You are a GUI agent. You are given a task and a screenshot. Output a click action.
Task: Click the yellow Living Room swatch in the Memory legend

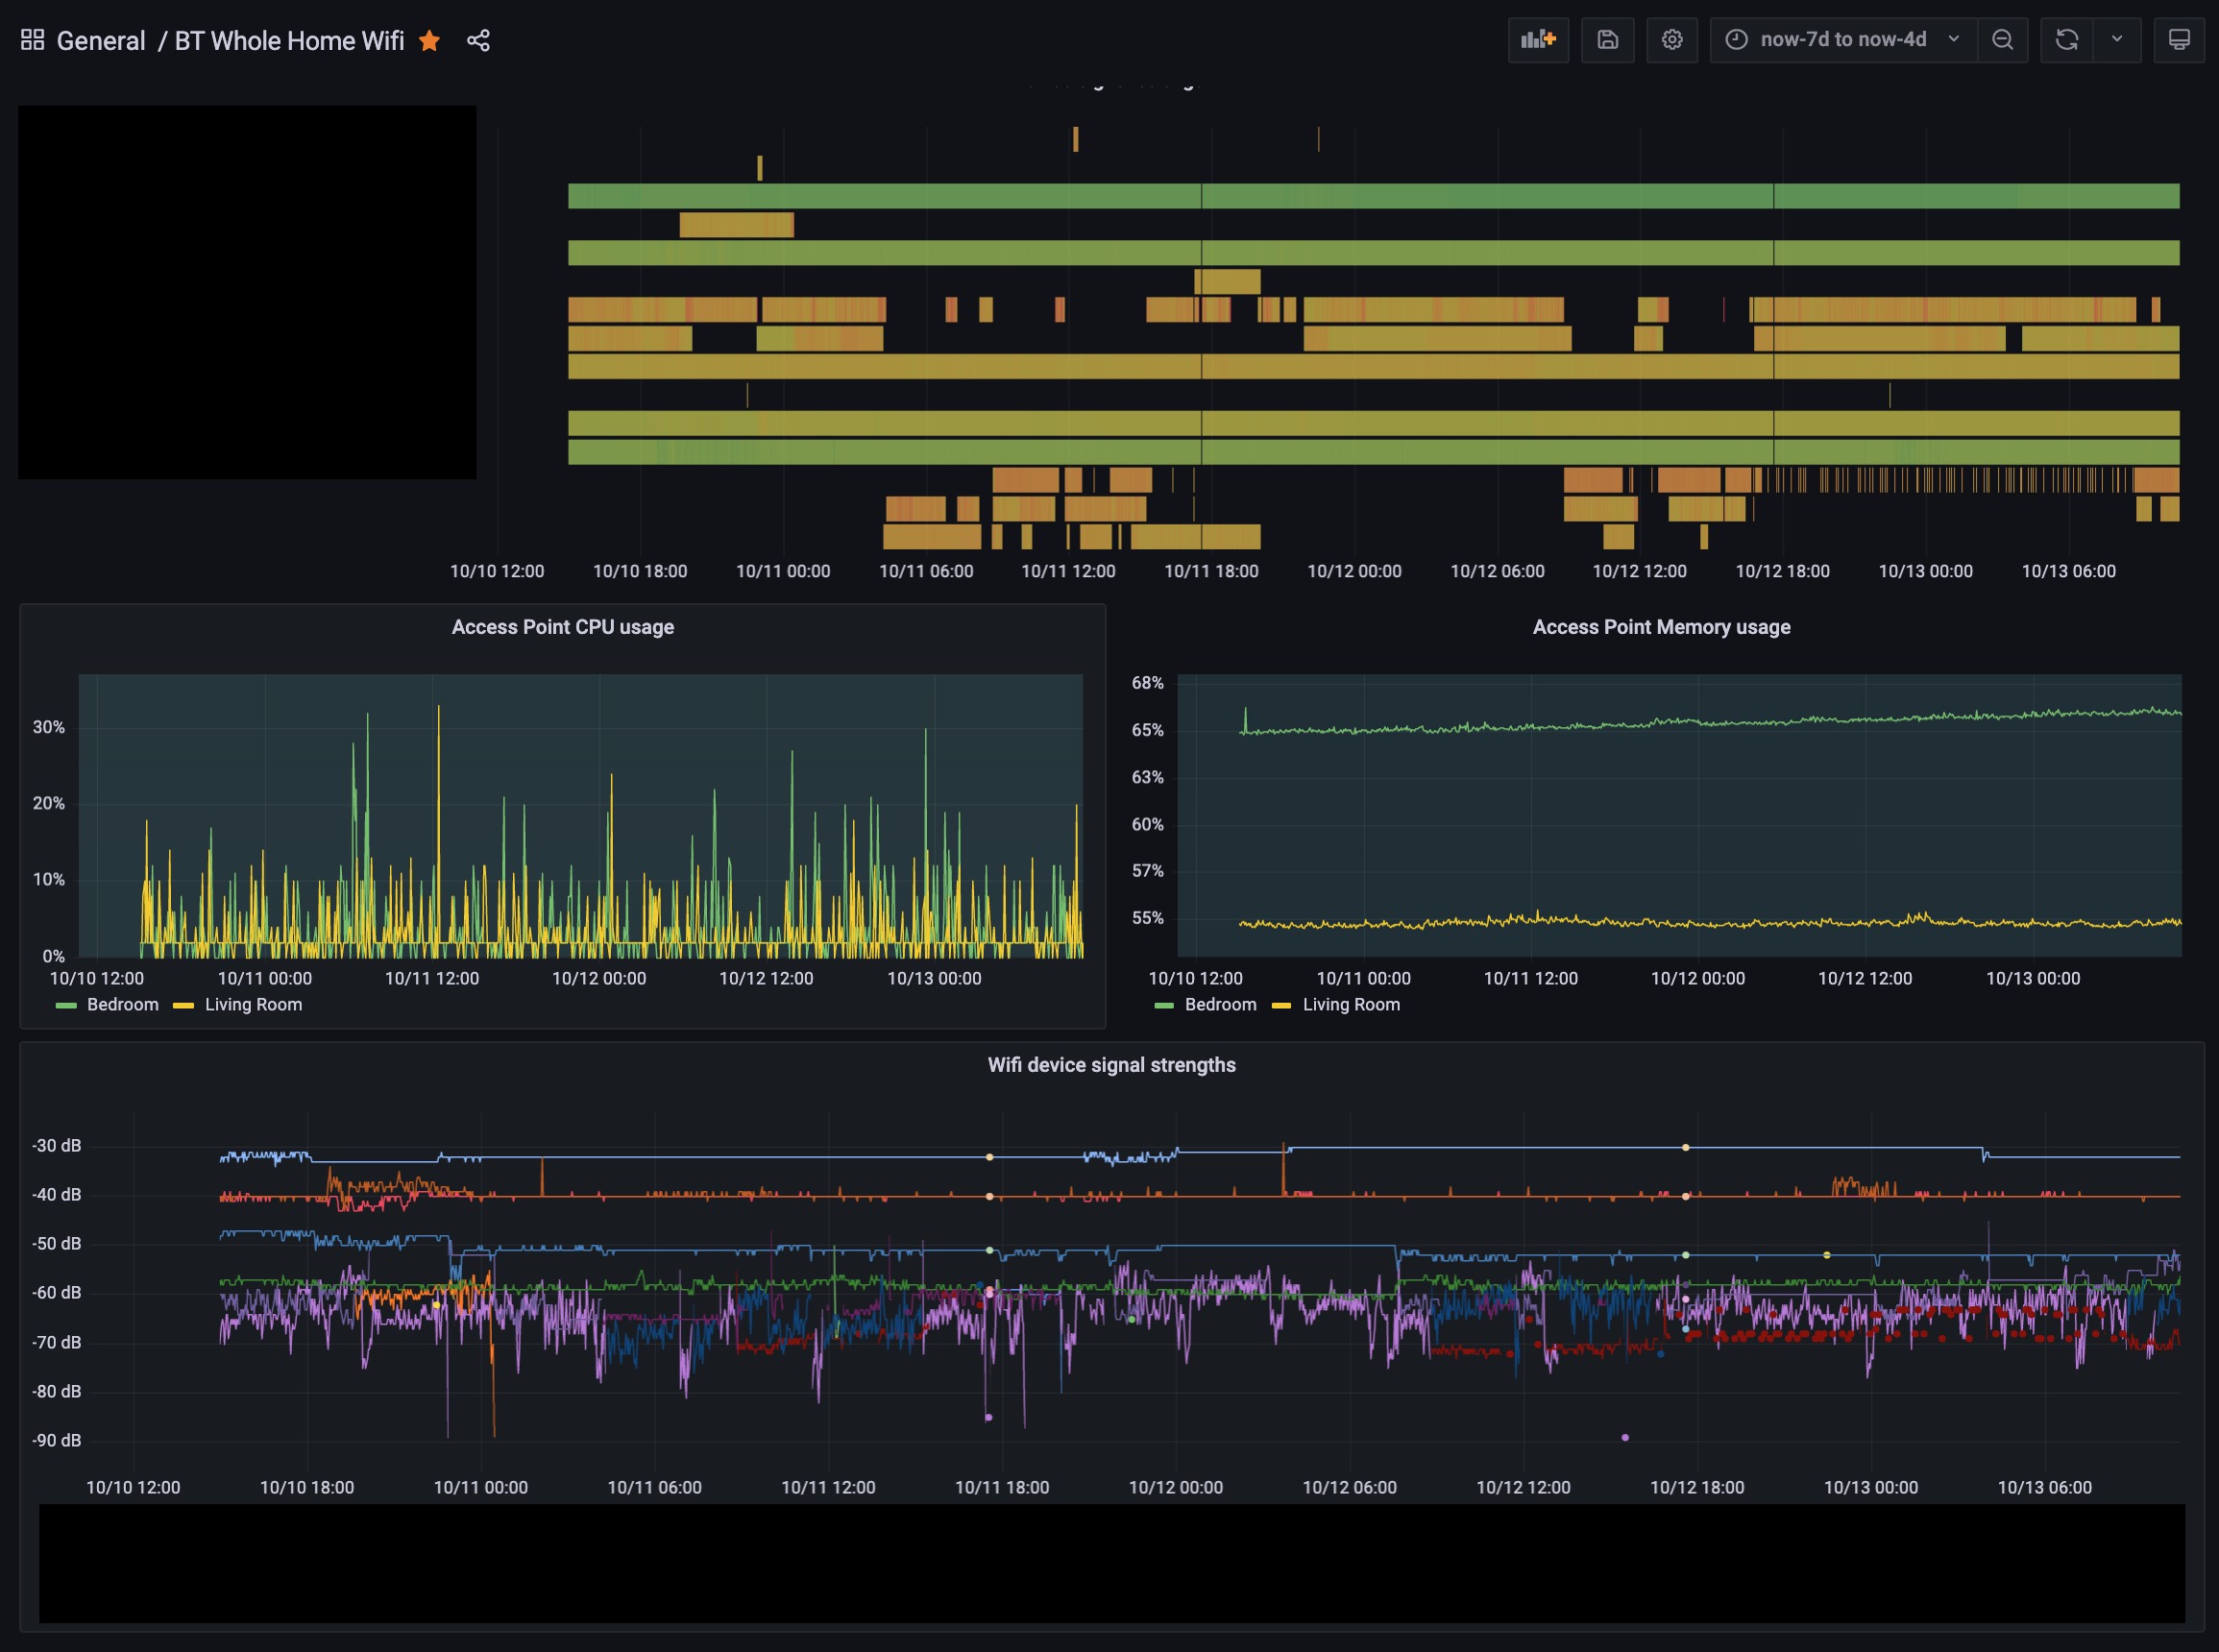[x=1281, y=1006]
